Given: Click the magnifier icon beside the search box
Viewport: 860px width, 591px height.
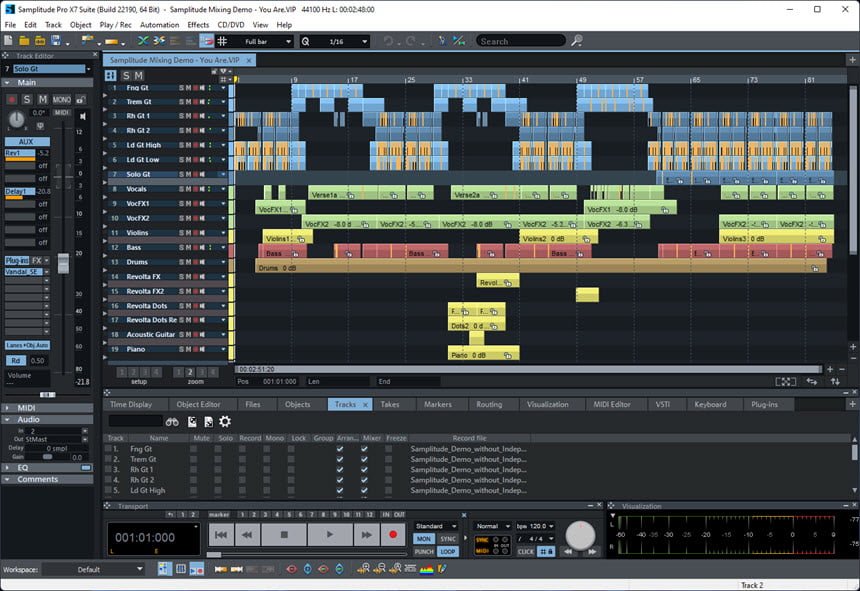Looking at the screenshot, I should point(576,41).
